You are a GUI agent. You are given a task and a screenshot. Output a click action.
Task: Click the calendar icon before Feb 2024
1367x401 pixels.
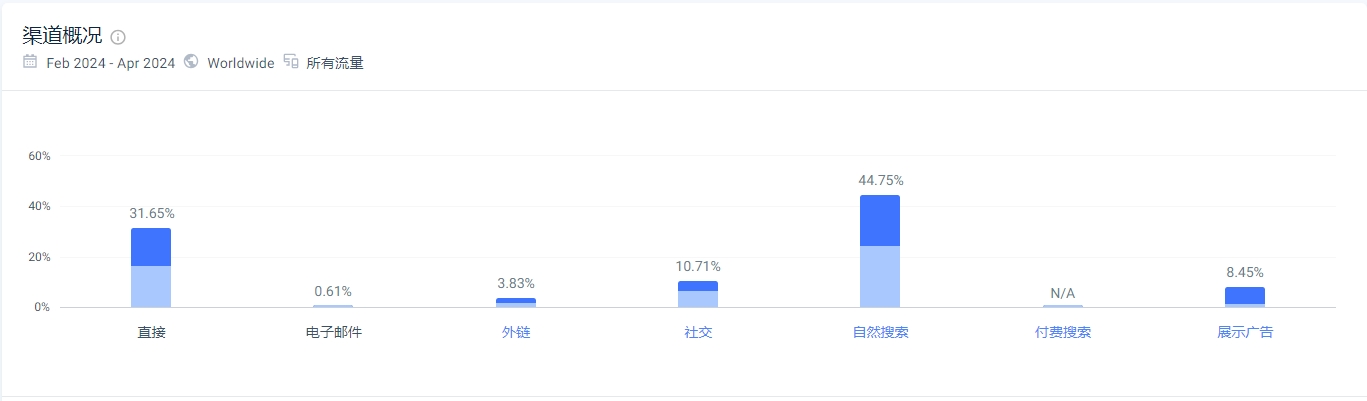30,62
